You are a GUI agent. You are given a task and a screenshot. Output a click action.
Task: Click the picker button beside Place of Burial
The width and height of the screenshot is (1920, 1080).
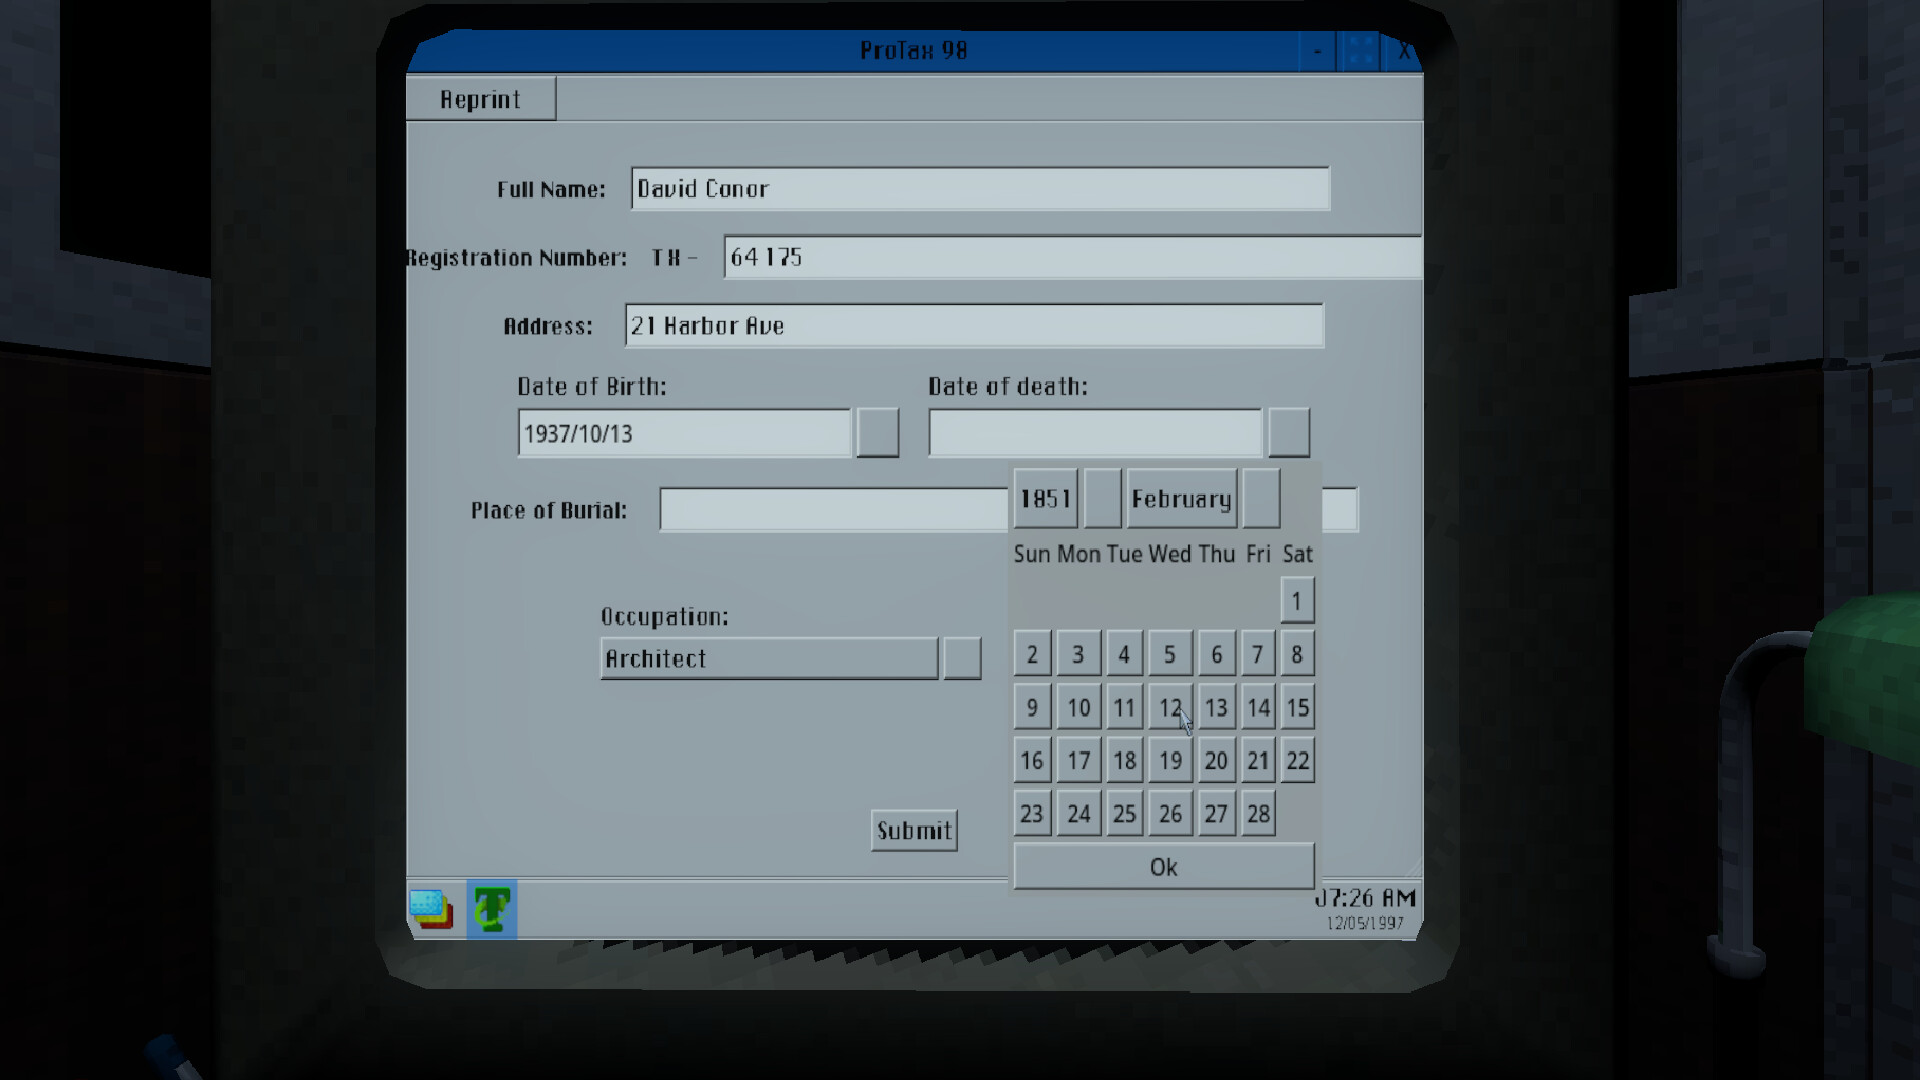click(1341, 509)
